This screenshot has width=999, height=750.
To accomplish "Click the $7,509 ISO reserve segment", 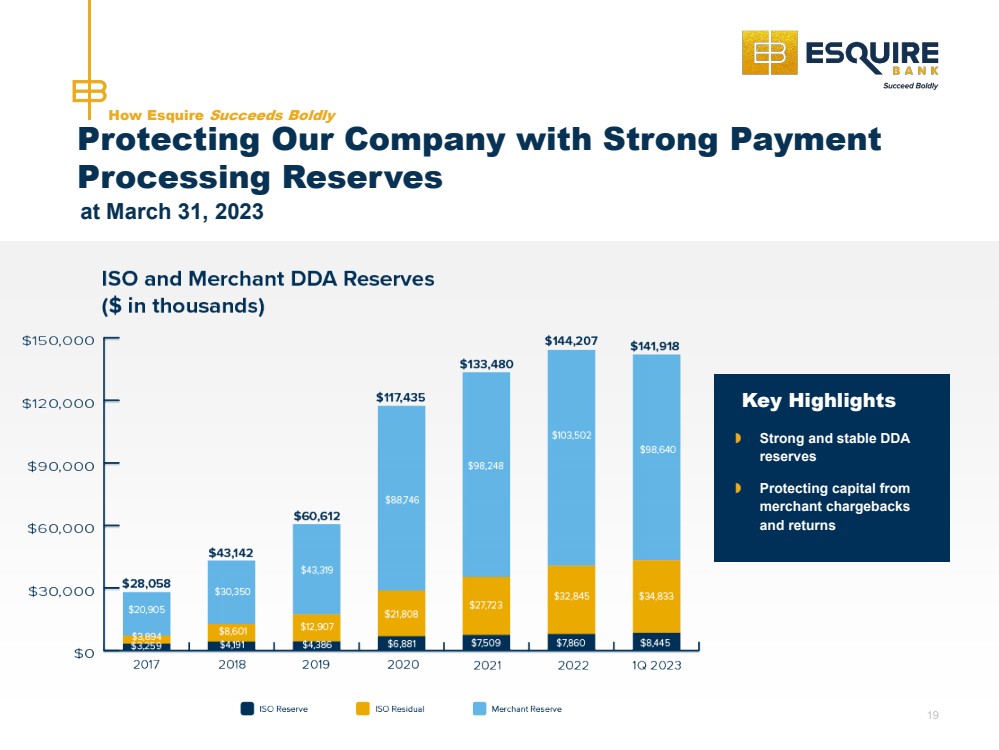I will (x=486, y=643).
